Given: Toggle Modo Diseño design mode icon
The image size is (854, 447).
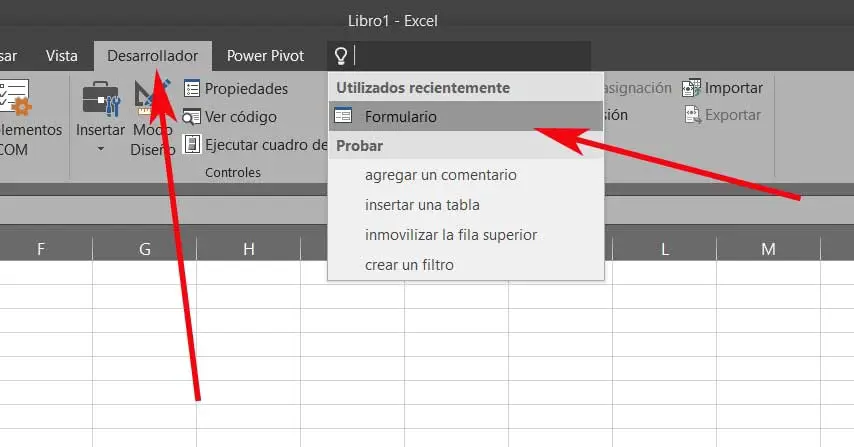Looking at the screenshot, I should (151, 97).
